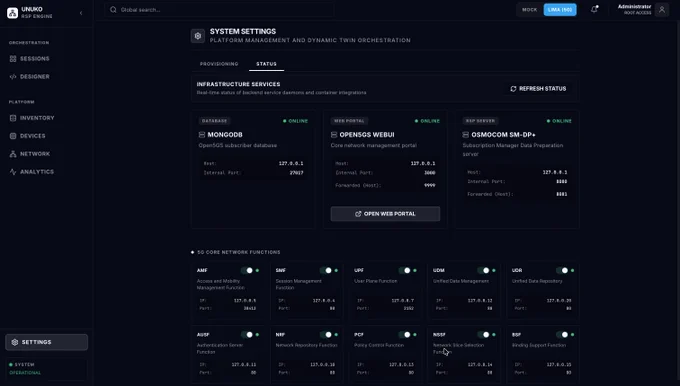Click the NRF card title
680x386 pixels.
(280, 334)
